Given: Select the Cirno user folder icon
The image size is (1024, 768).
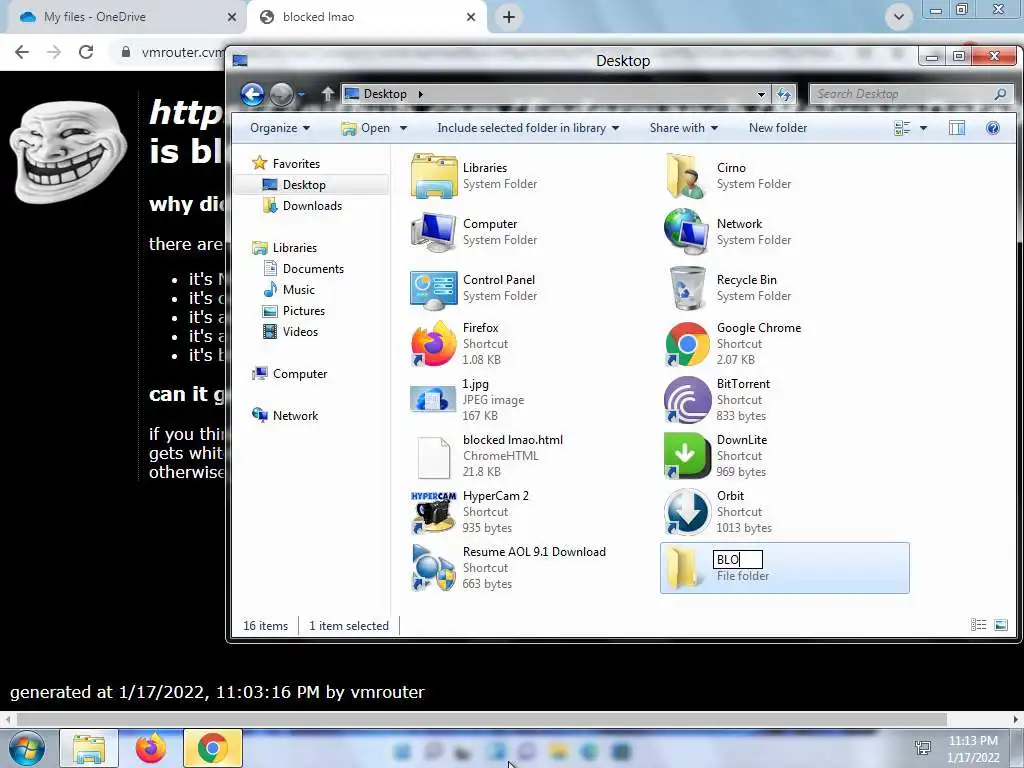Looking at the screenshot, I should (686, 176).
